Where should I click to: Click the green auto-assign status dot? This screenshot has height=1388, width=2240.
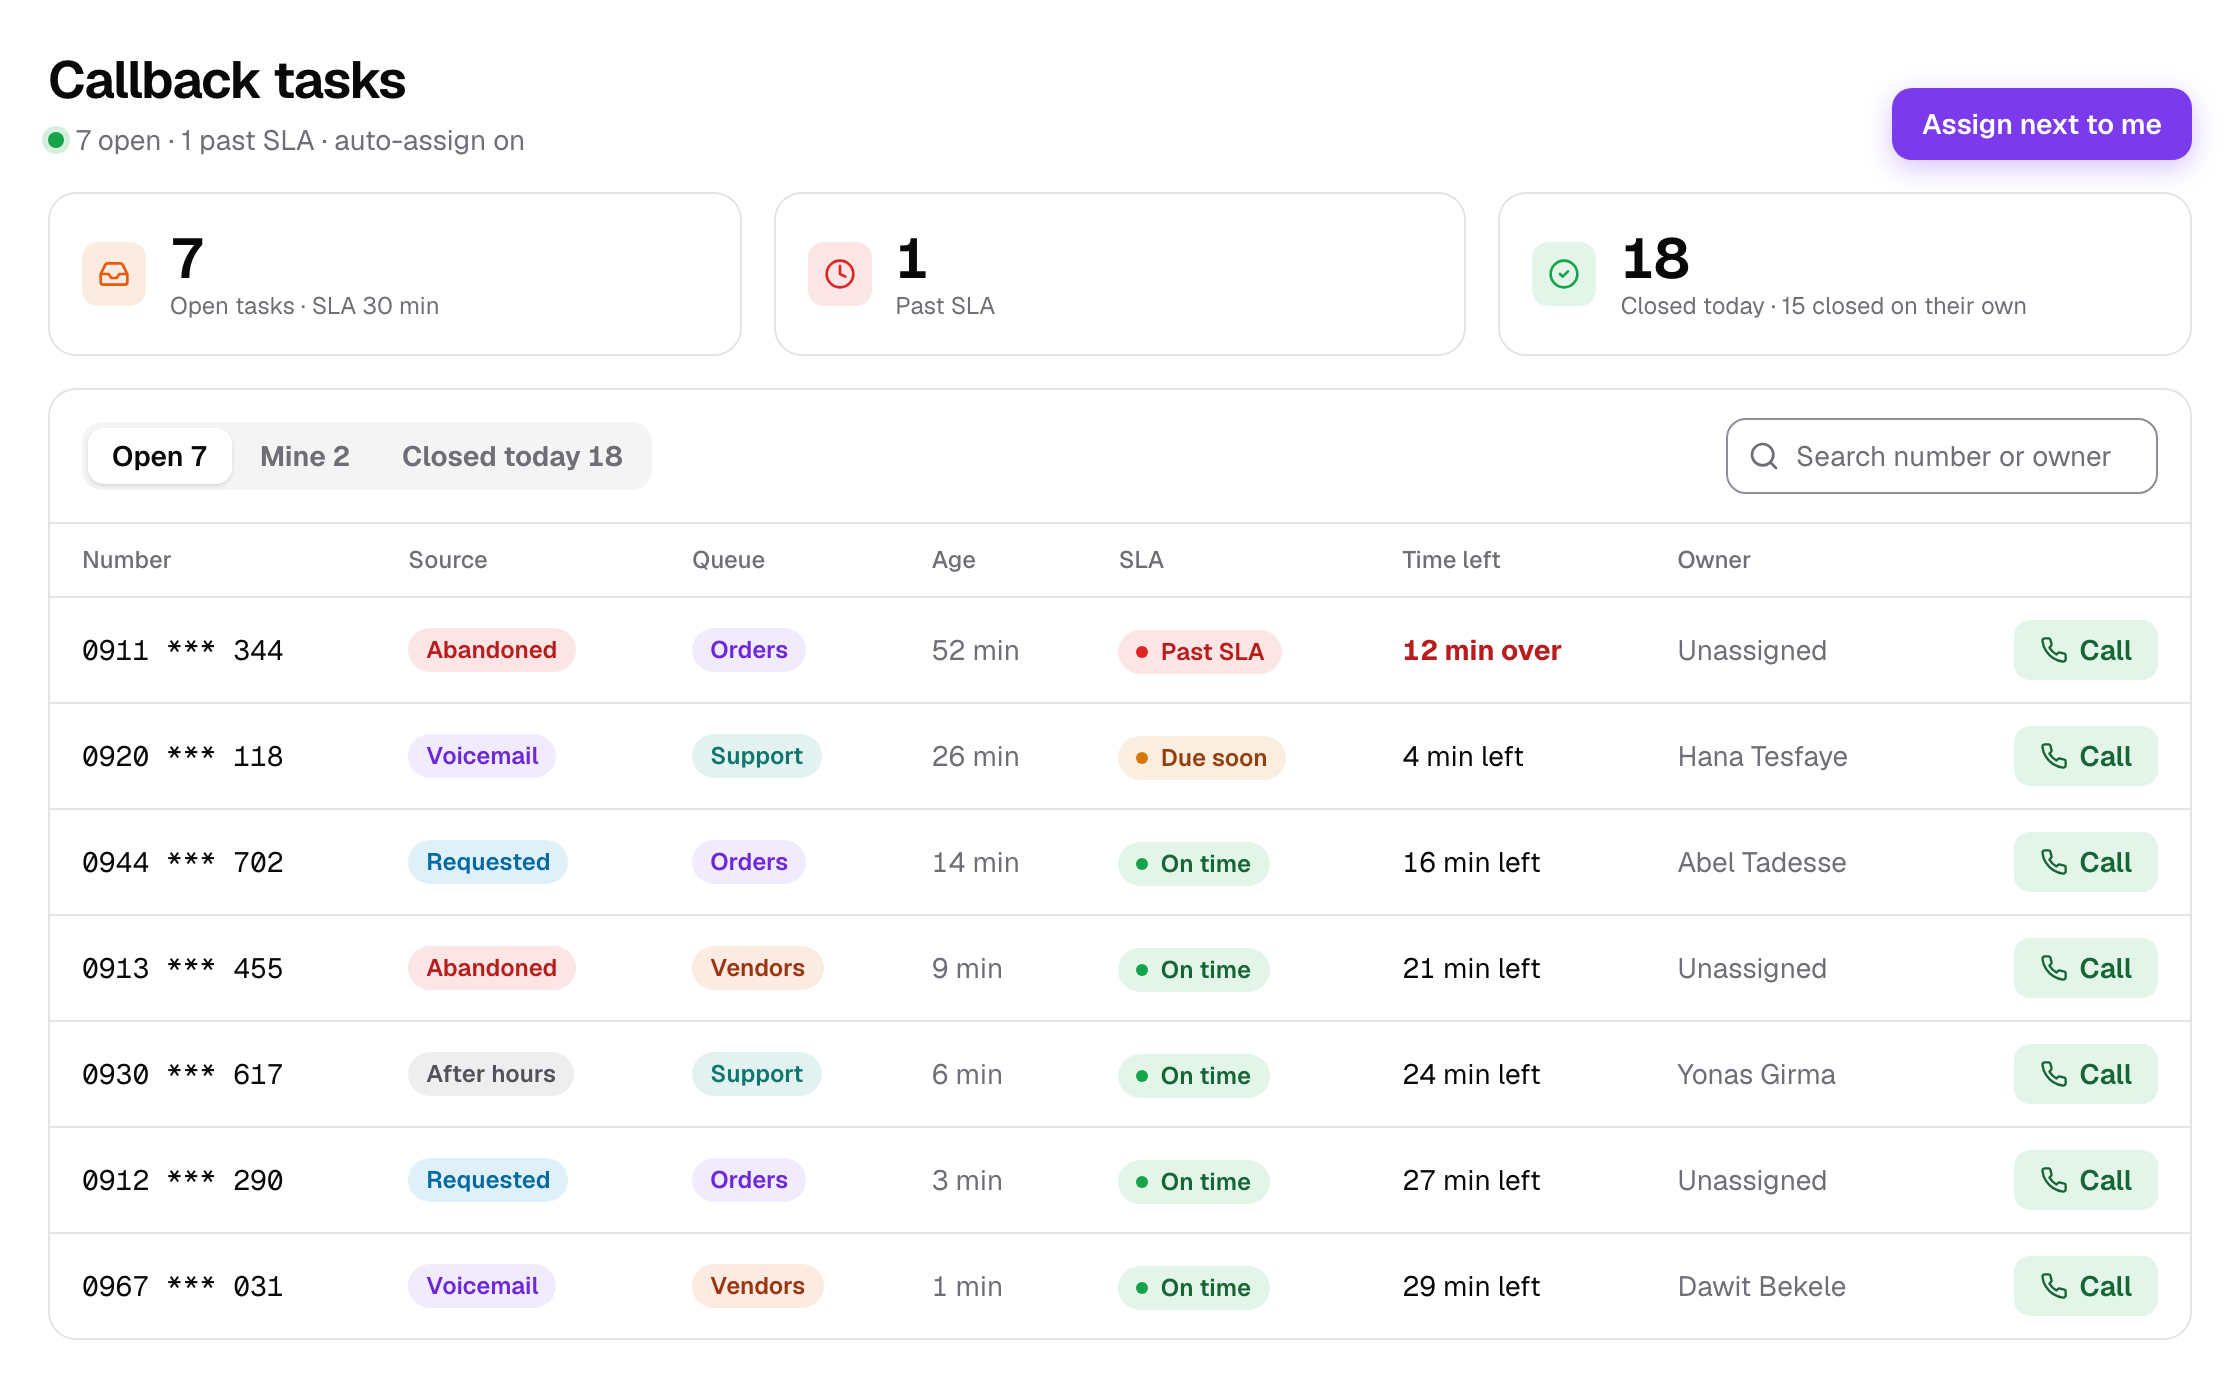pyautogui.click(x=56, y=140)
